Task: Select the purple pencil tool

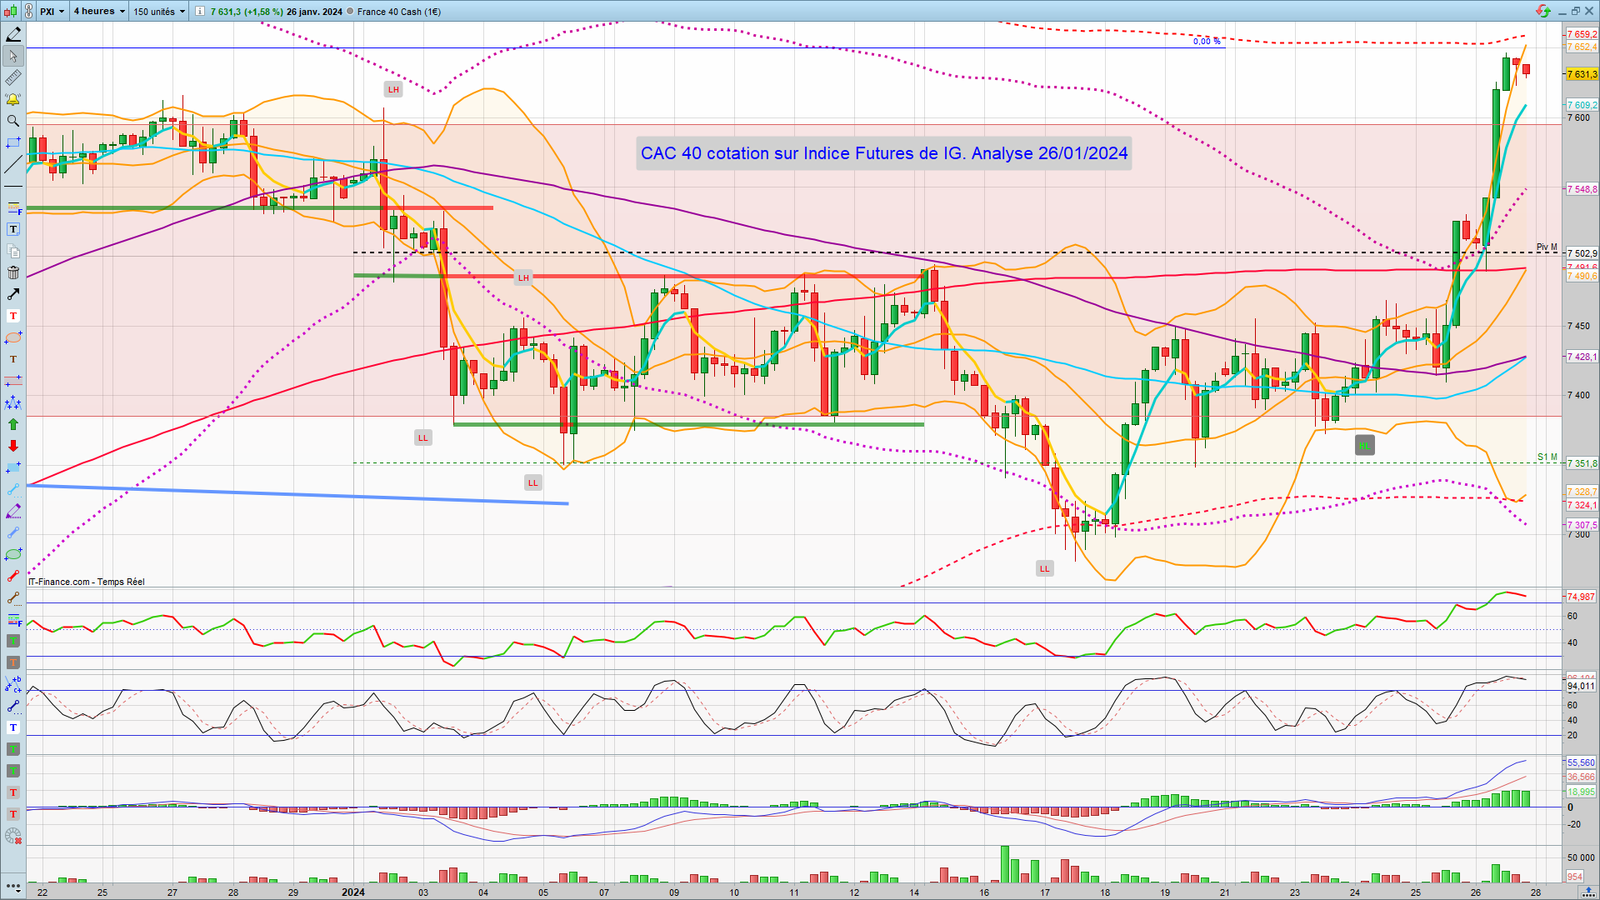Action: (x=13, y=511)
